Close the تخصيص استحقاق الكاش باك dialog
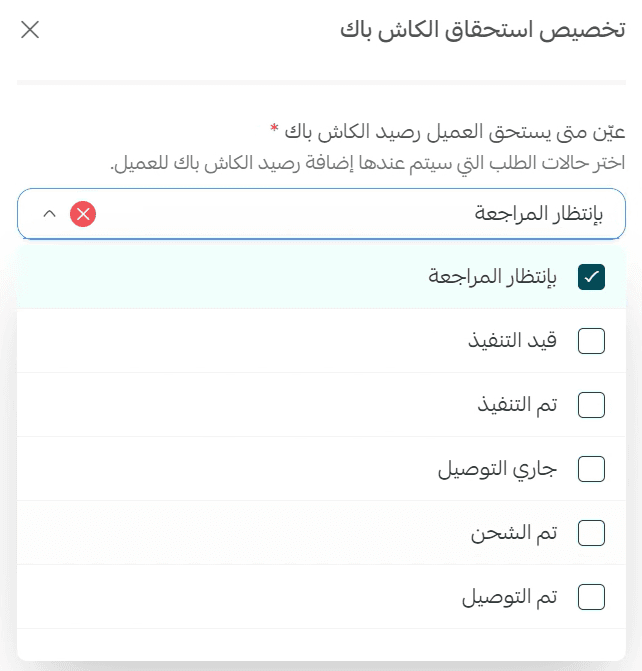 (x=30, y=29)
